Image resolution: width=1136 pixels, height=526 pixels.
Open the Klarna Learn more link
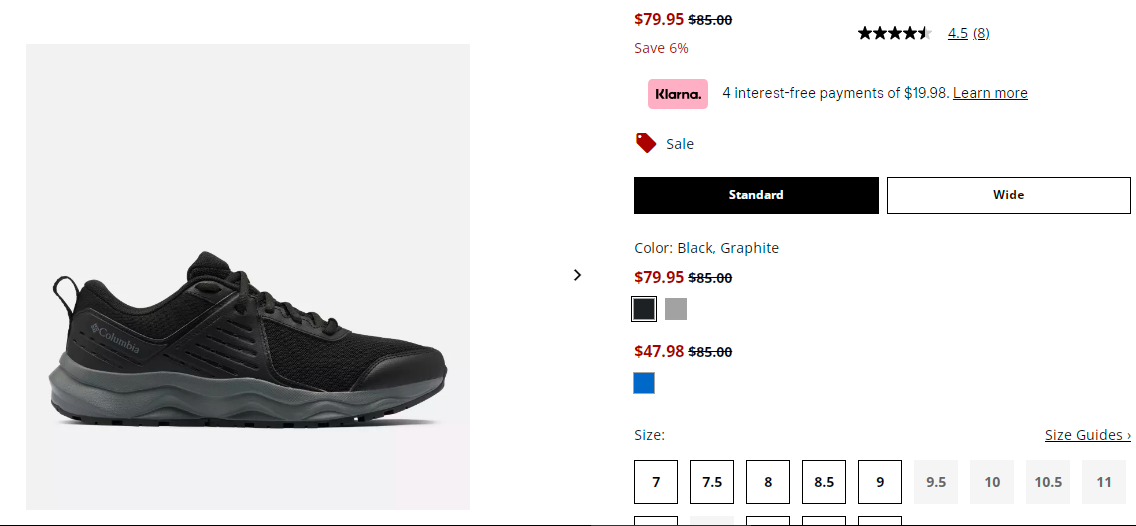click(x=990, y=93)
